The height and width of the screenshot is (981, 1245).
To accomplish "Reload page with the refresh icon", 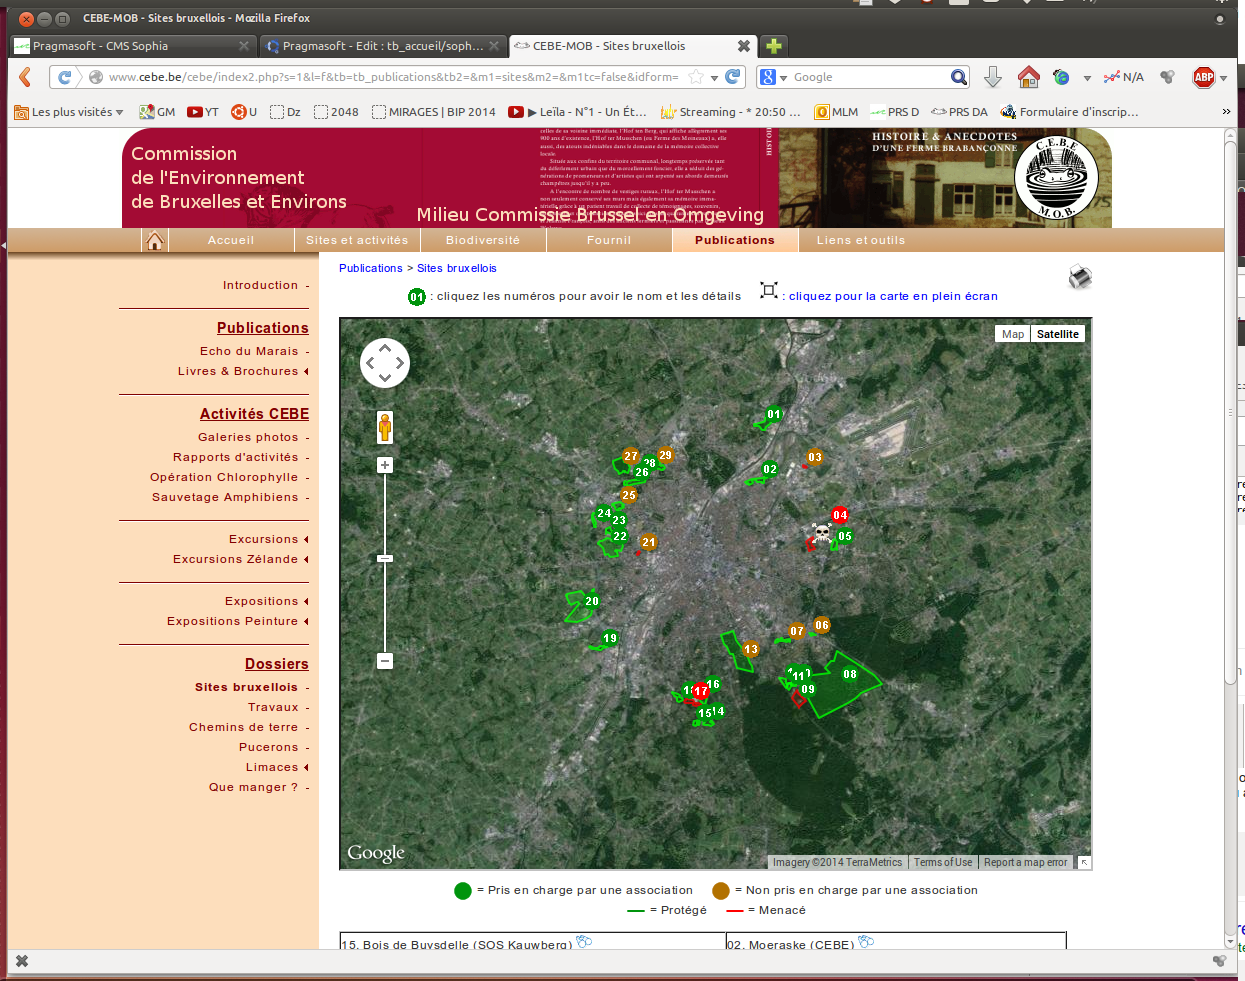I will [x=733, y=77].
